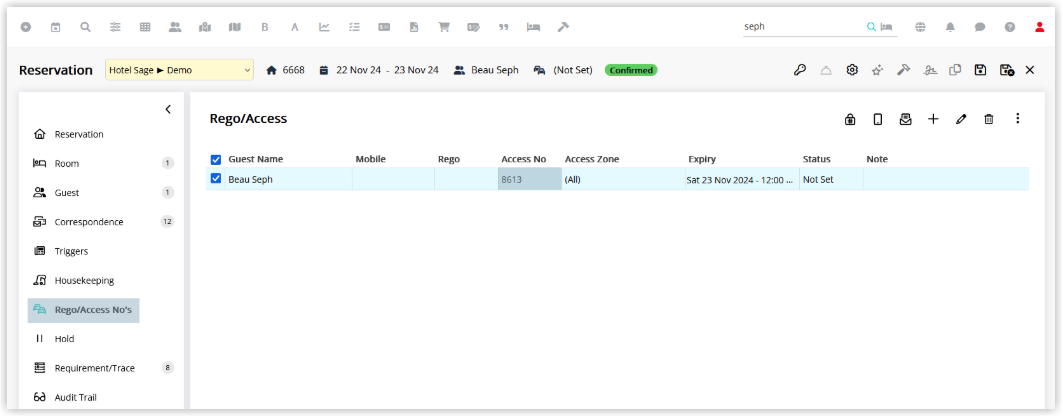Open the red user profile icon
Image resolution: width=1063 pixels, height=417 pixels.
[1039, 27]
